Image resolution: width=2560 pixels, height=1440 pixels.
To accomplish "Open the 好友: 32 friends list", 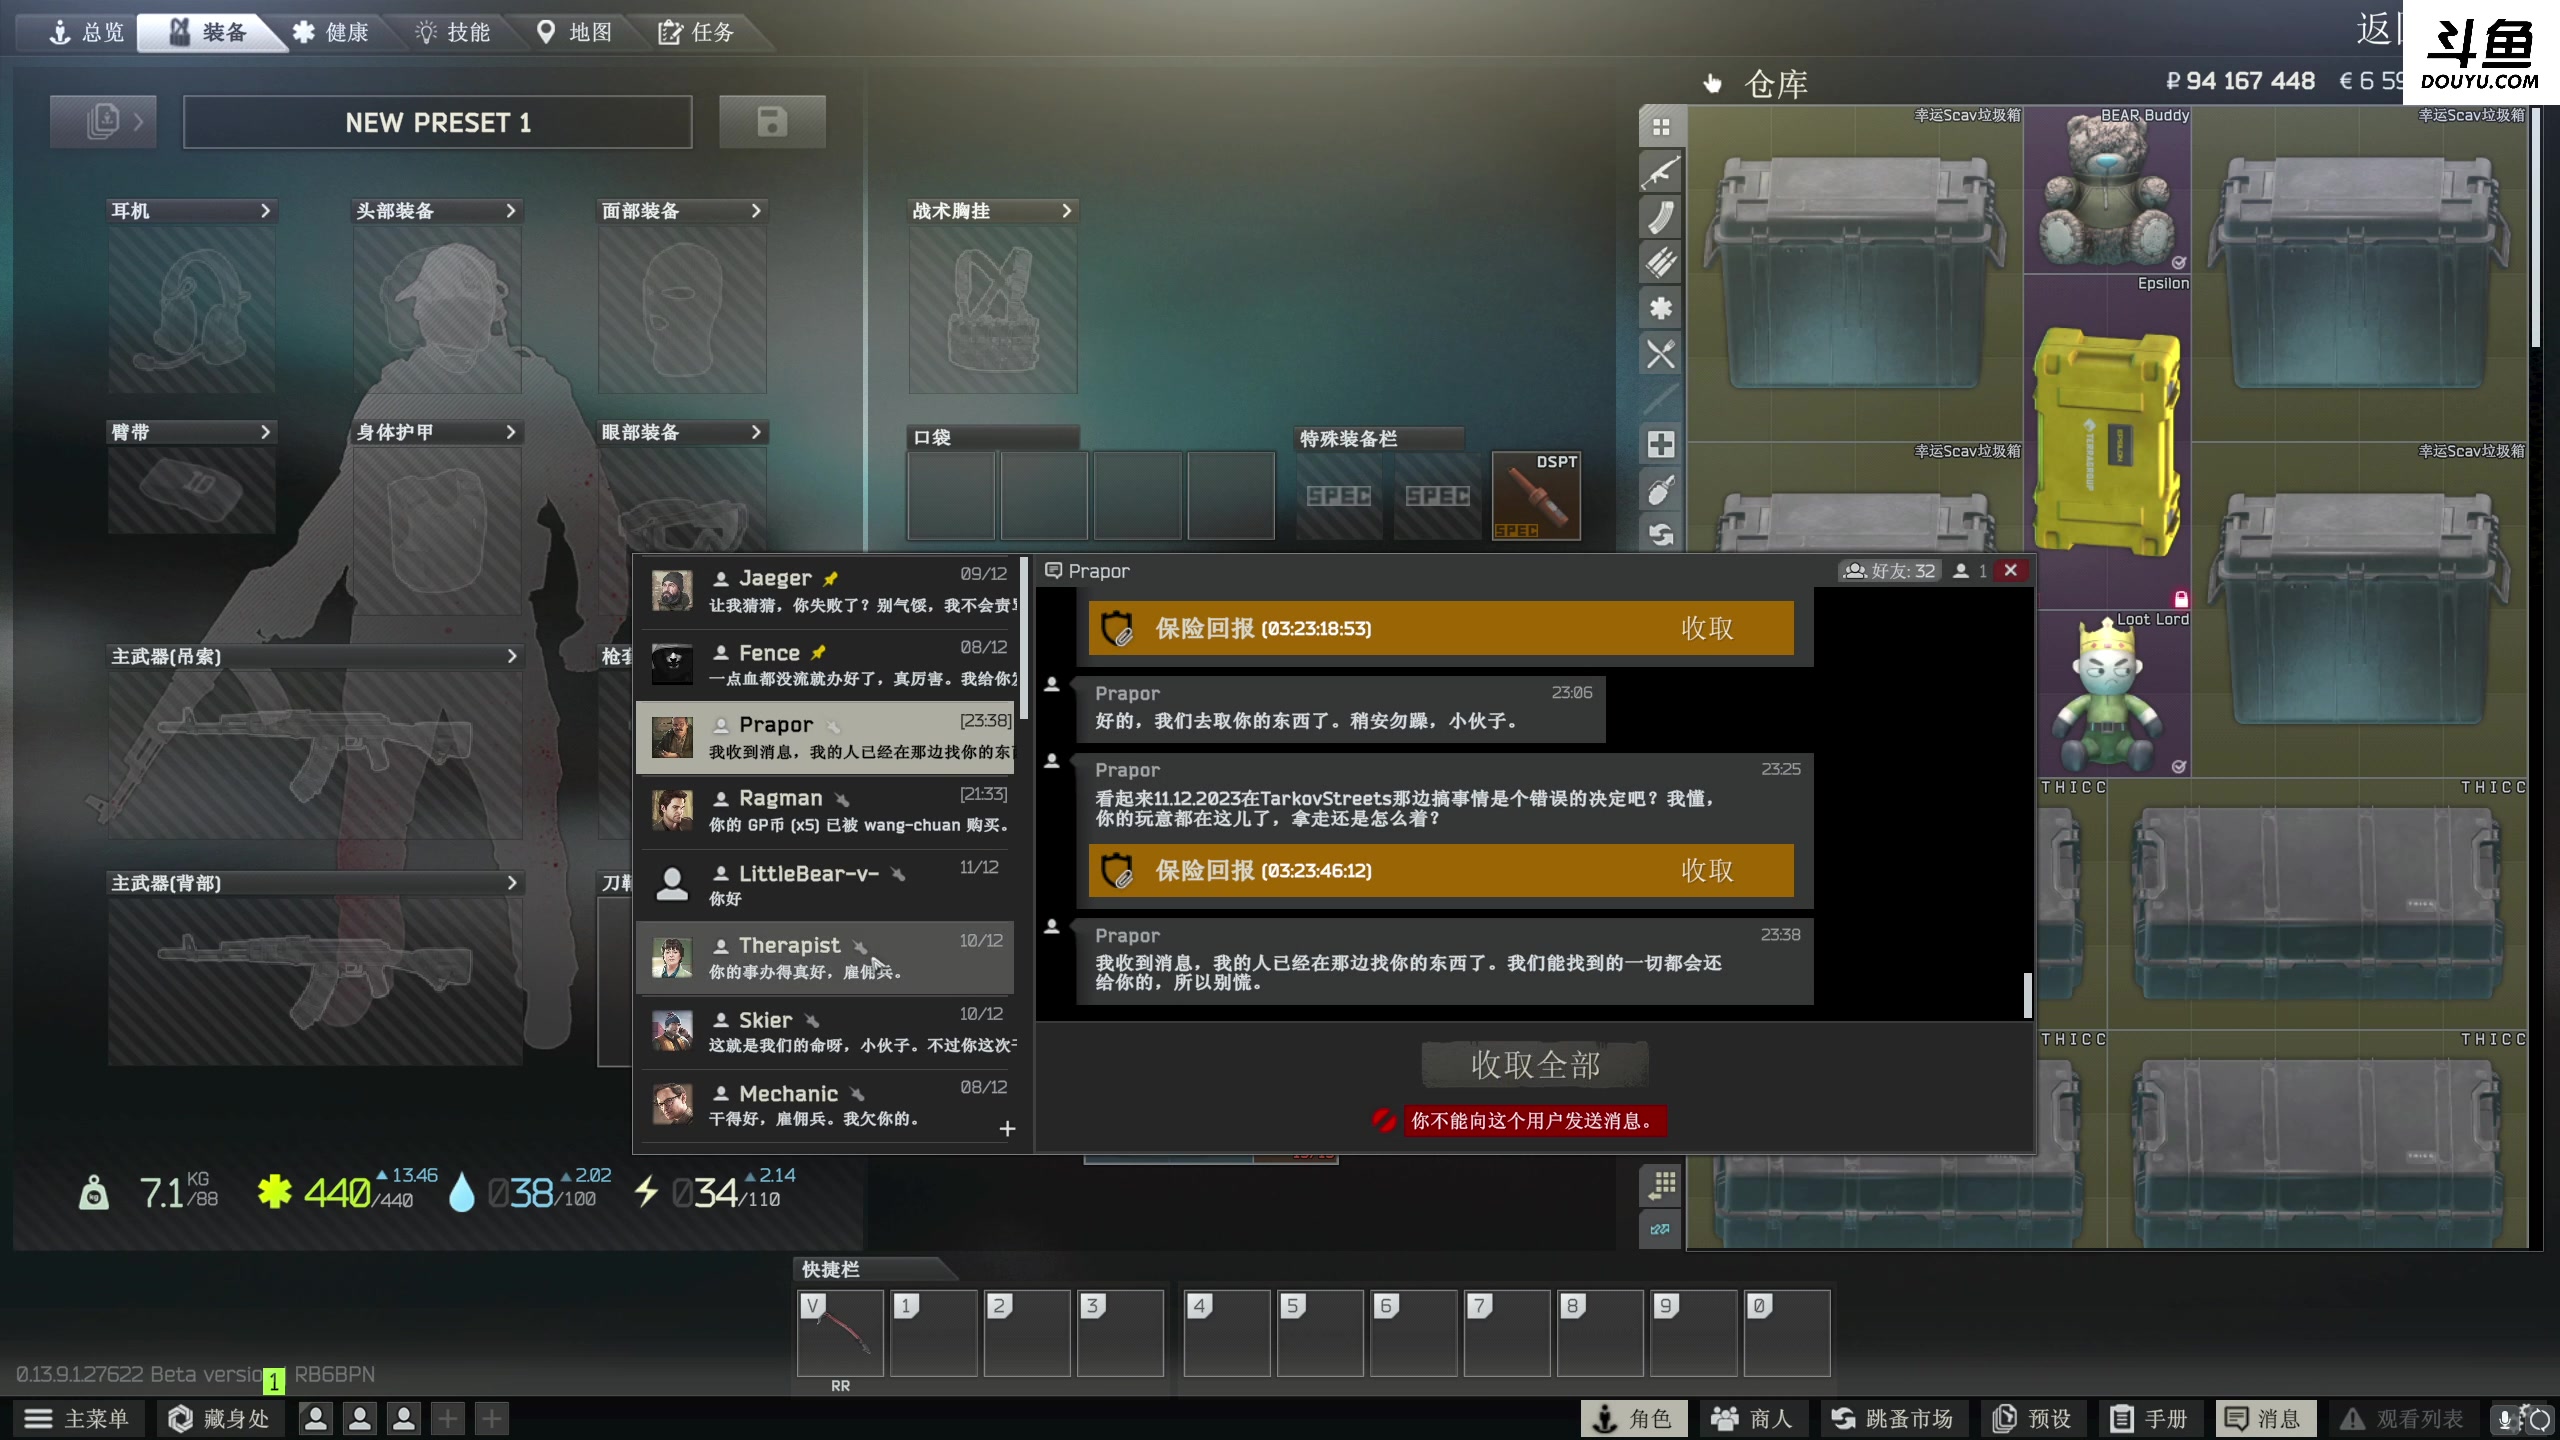I will tap(1890, 570).
